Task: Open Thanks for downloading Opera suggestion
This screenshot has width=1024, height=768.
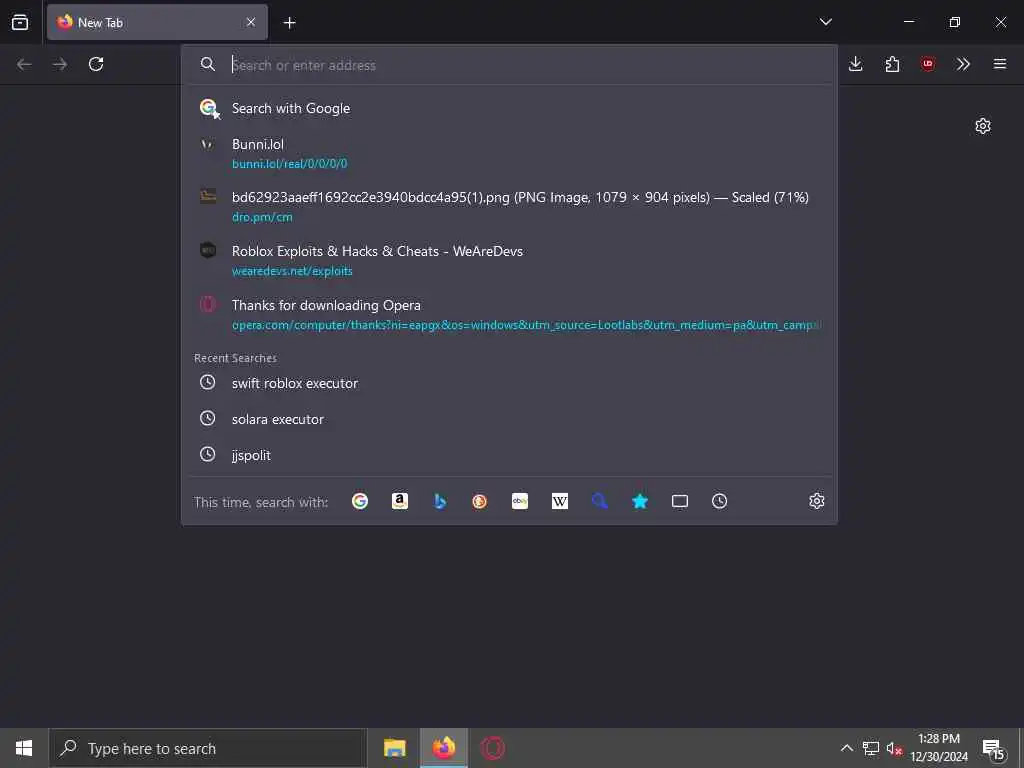Action: (509, 314)
